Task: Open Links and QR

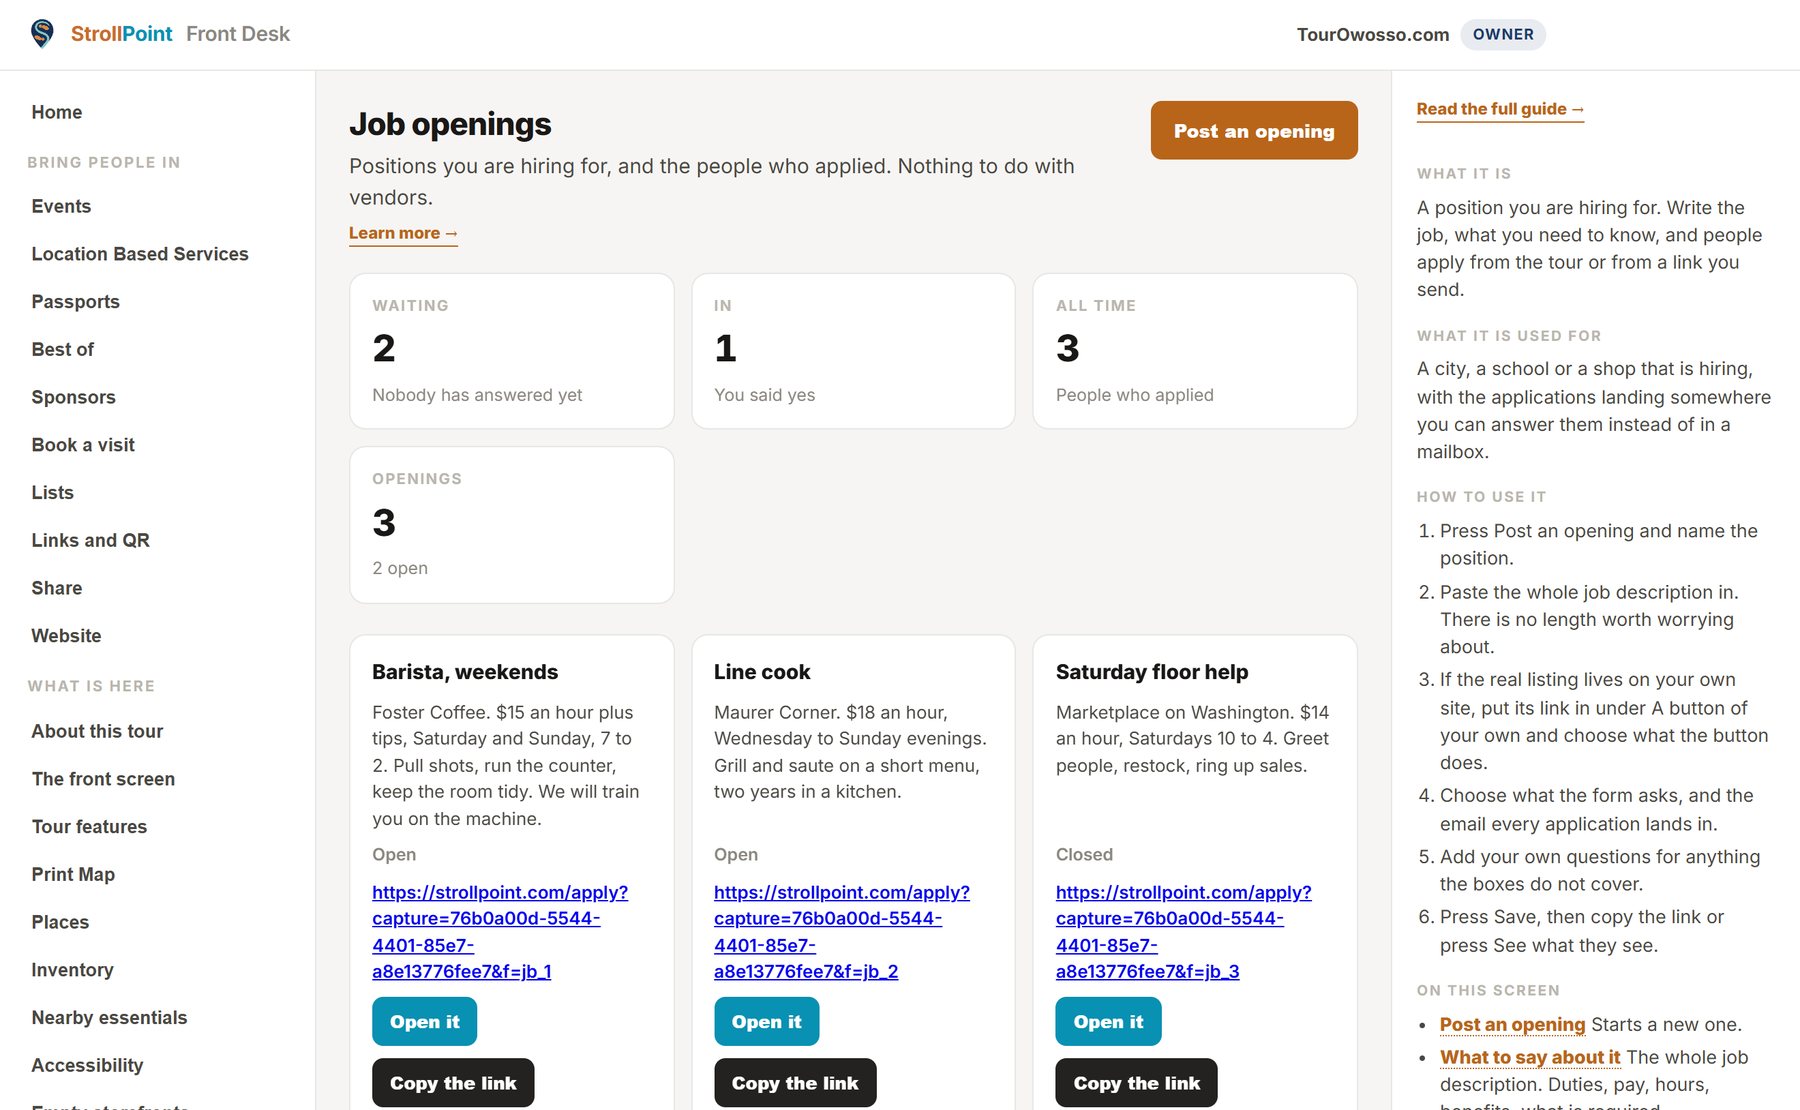Action: 91,540
